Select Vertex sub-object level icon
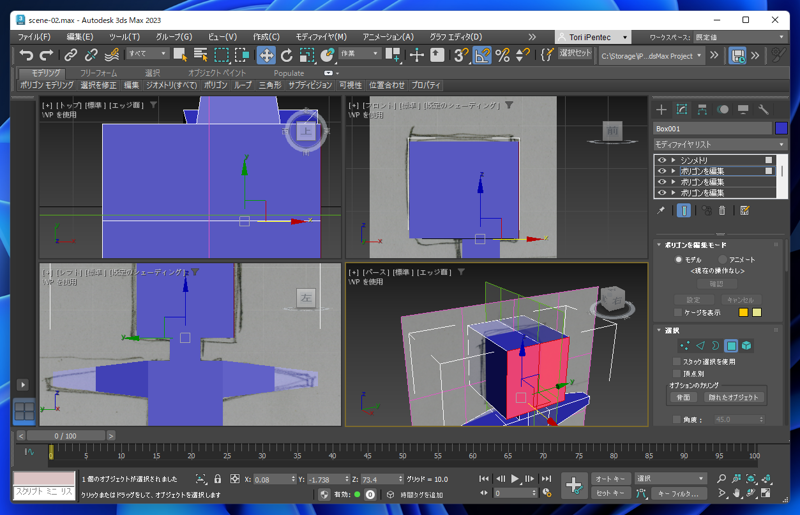The image size is (800, 515). coord(685,346)
